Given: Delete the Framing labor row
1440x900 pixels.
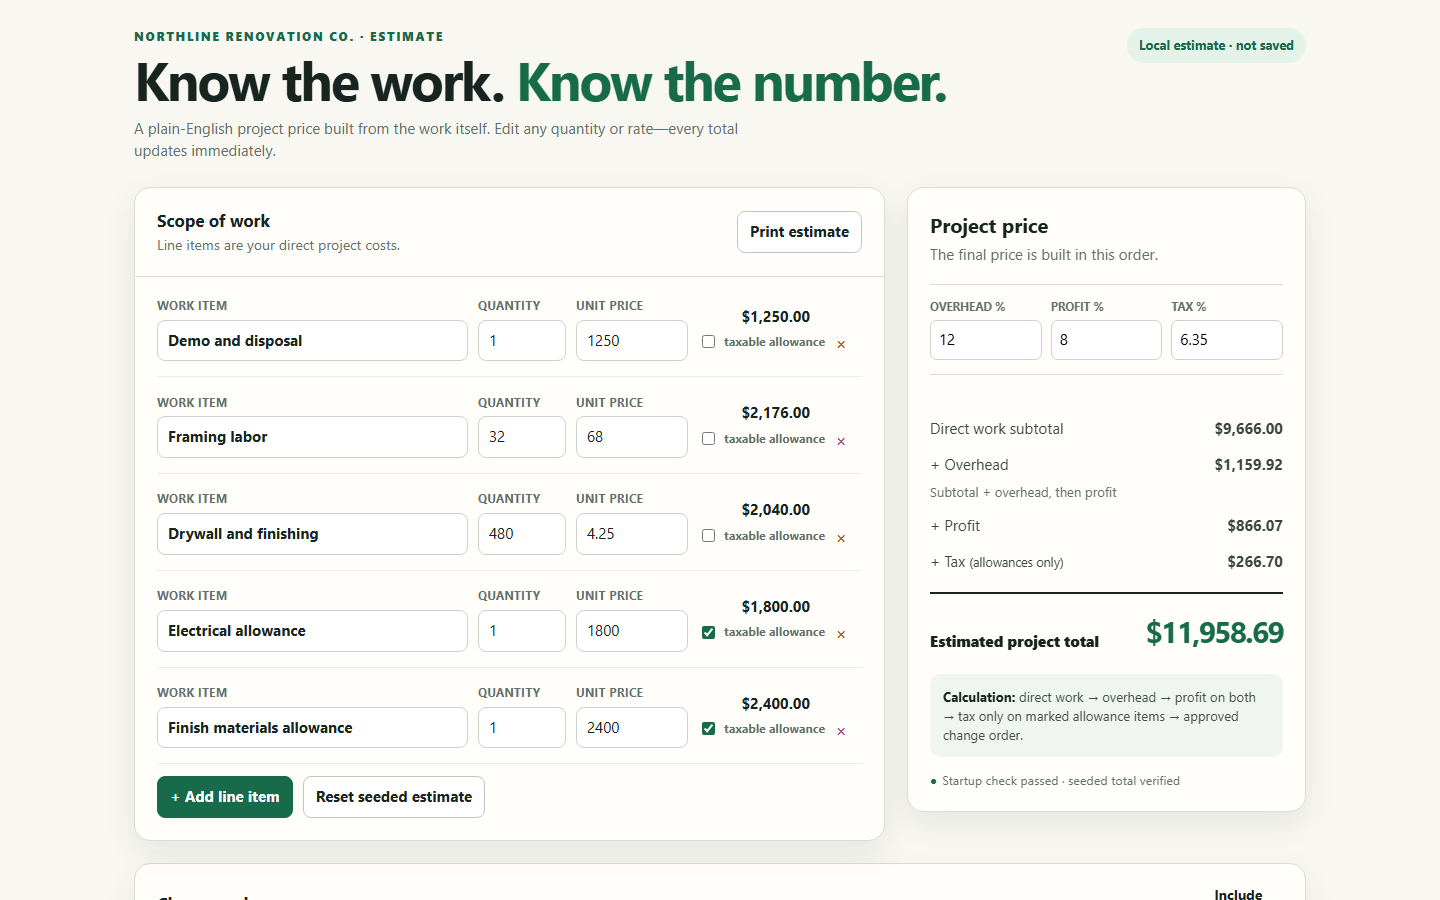Looking at the screenshot, I should click(841, 441).
